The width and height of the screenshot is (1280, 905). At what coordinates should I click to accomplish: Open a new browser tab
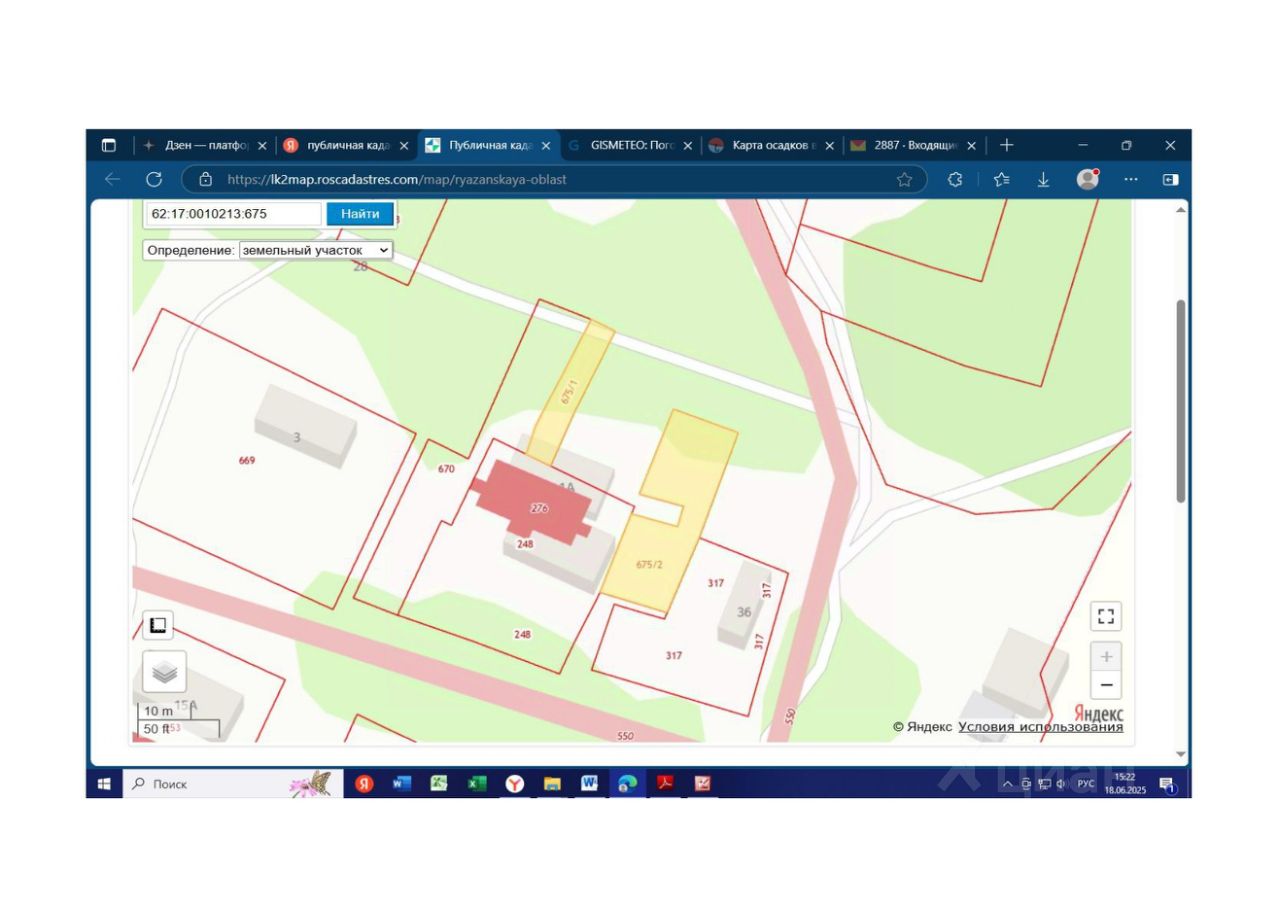[1006, 145]
